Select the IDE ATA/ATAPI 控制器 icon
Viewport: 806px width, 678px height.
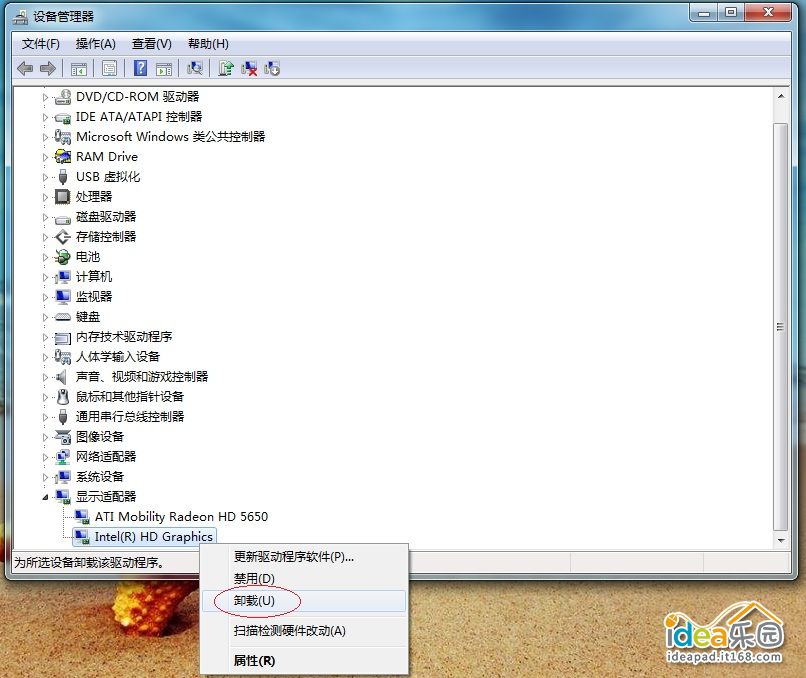pos(63,117)
